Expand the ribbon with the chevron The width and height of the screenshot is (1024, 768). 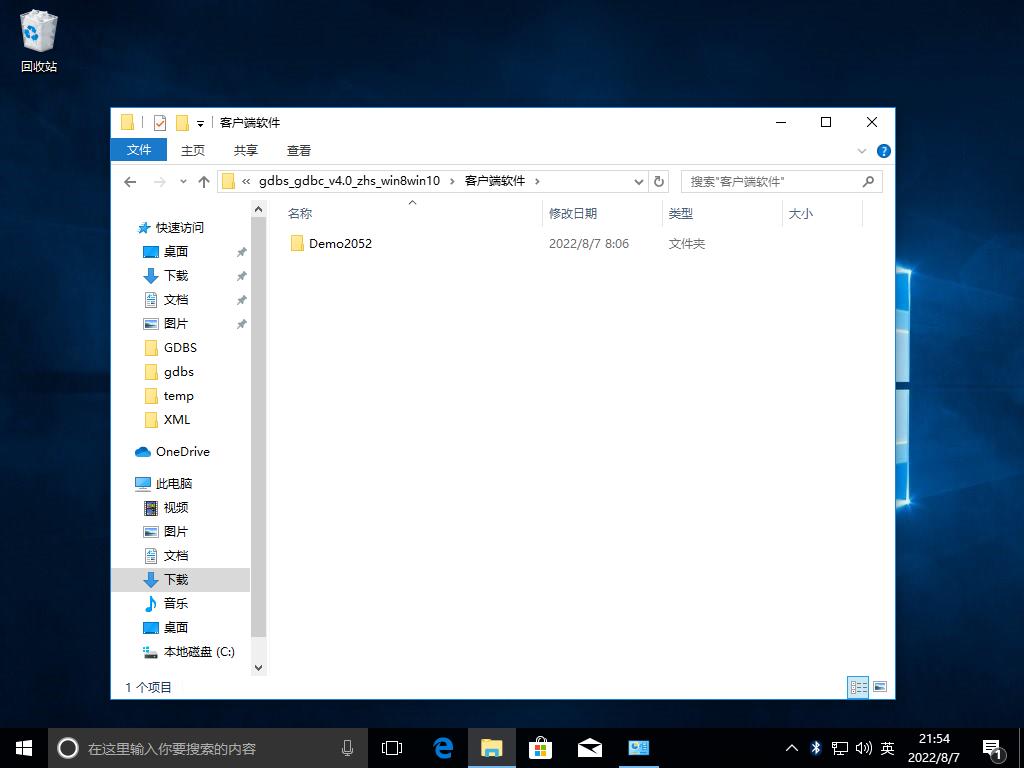coord(862,151)
